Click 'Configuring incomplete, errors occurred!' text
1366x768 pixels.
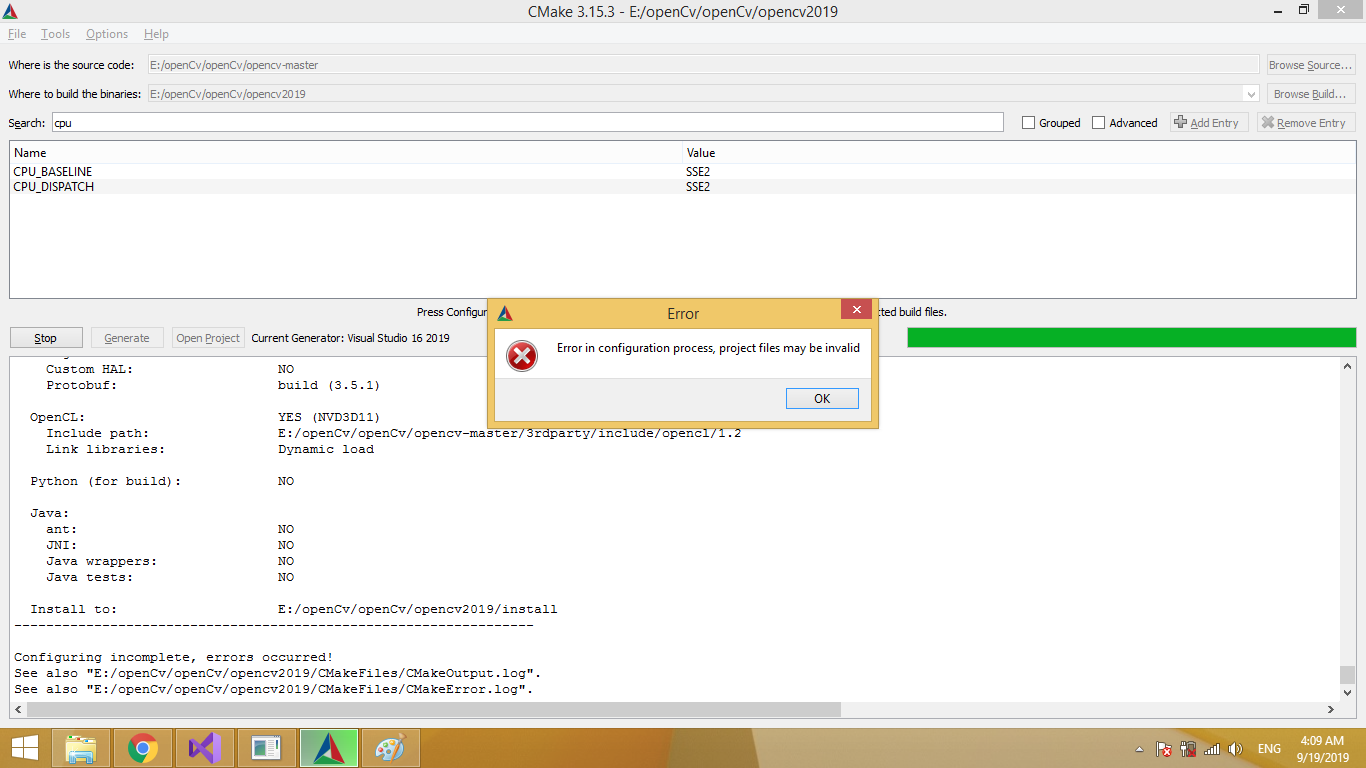174,657
